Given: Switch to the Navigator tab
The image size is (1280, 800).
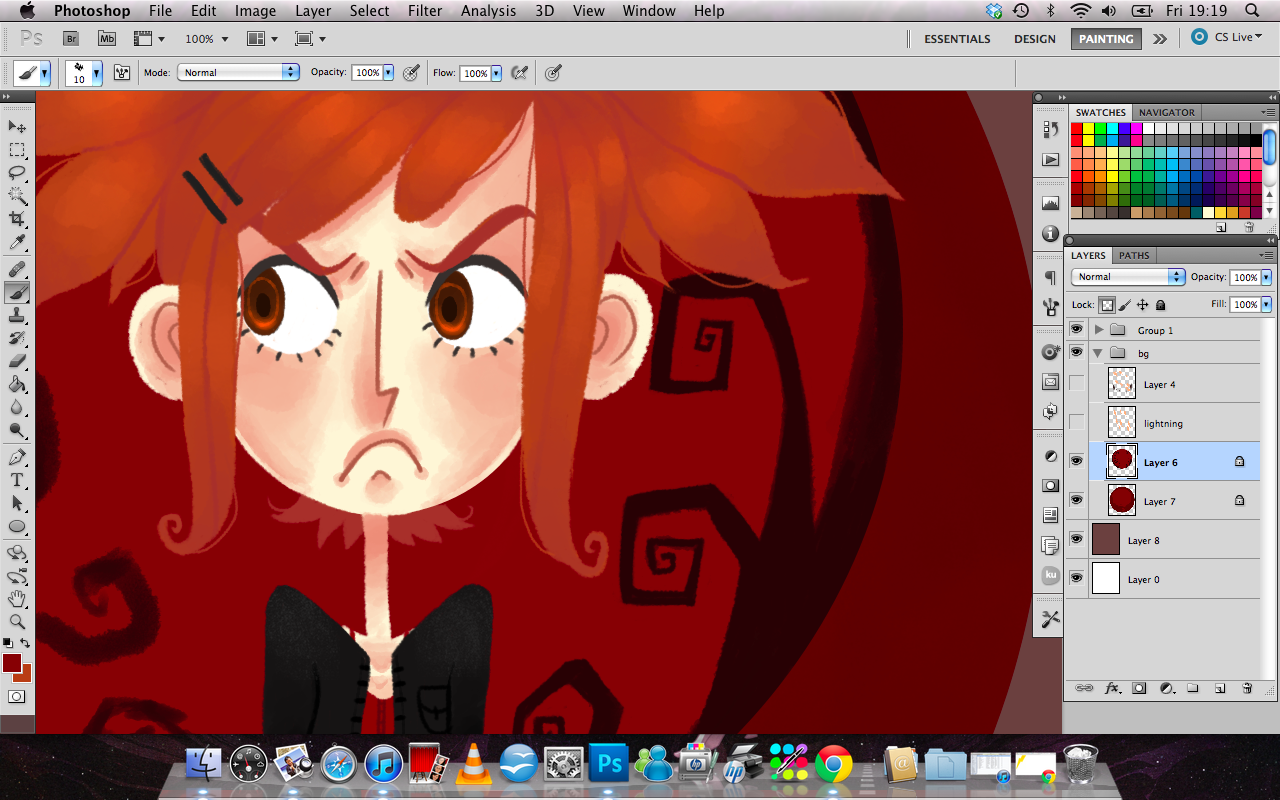Looking at the screenshot, I should pyautogui.click(x=1166, y=112).
